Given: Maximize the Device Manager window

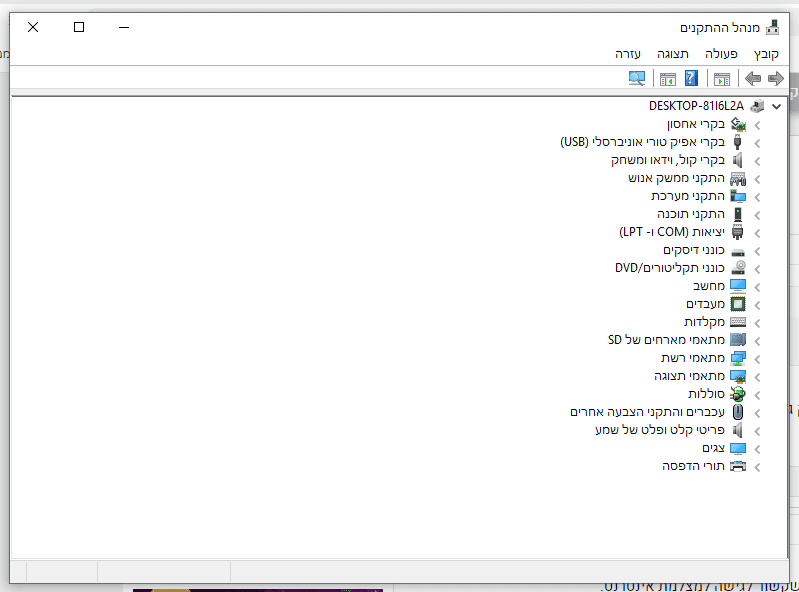Looking at the screenshot, I should click(x=79, y=27).
